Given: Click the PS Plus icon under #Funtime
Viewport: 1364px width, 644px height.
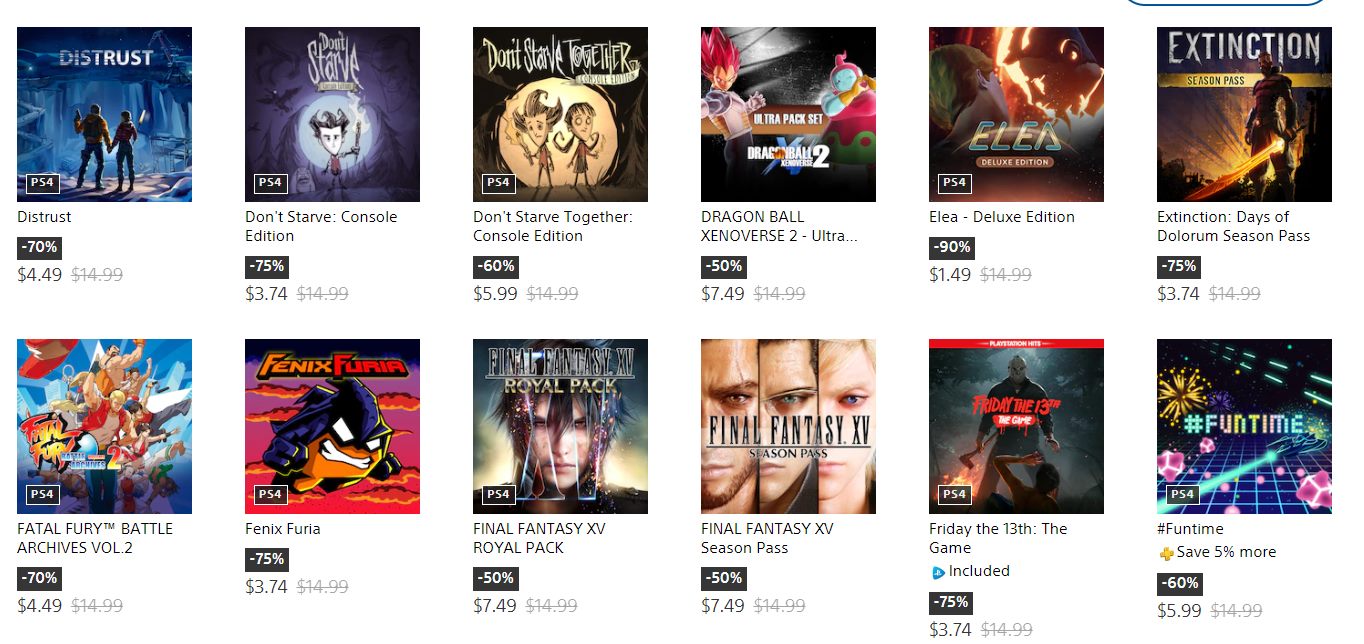Looking at the screenshot, I should point(1166,553).
